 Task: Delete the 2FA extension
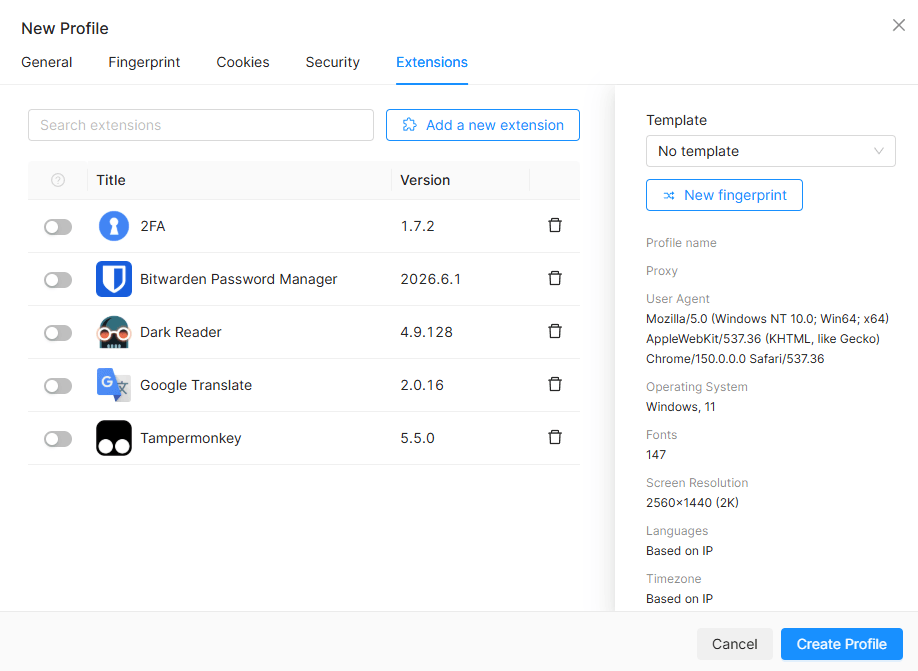555,225
